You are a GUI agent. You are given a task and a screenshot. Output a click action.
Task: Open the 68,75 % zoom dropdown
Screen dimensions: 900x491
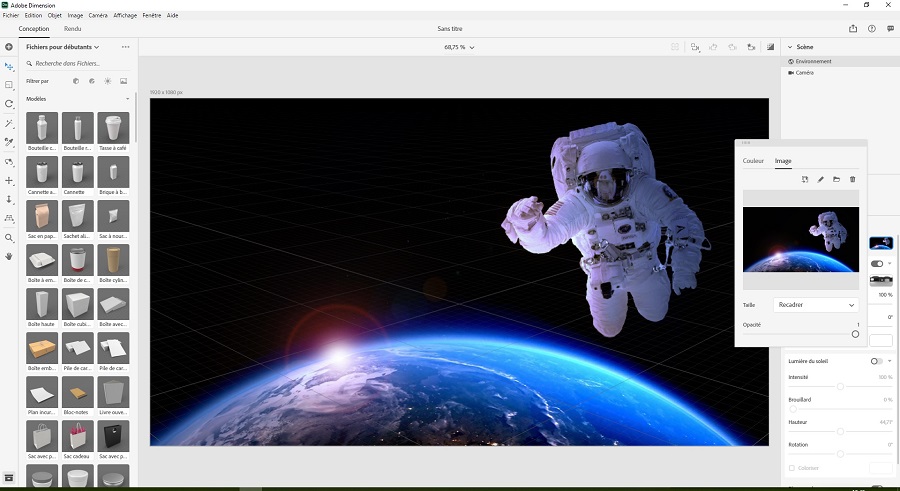[x=459, y=47]
